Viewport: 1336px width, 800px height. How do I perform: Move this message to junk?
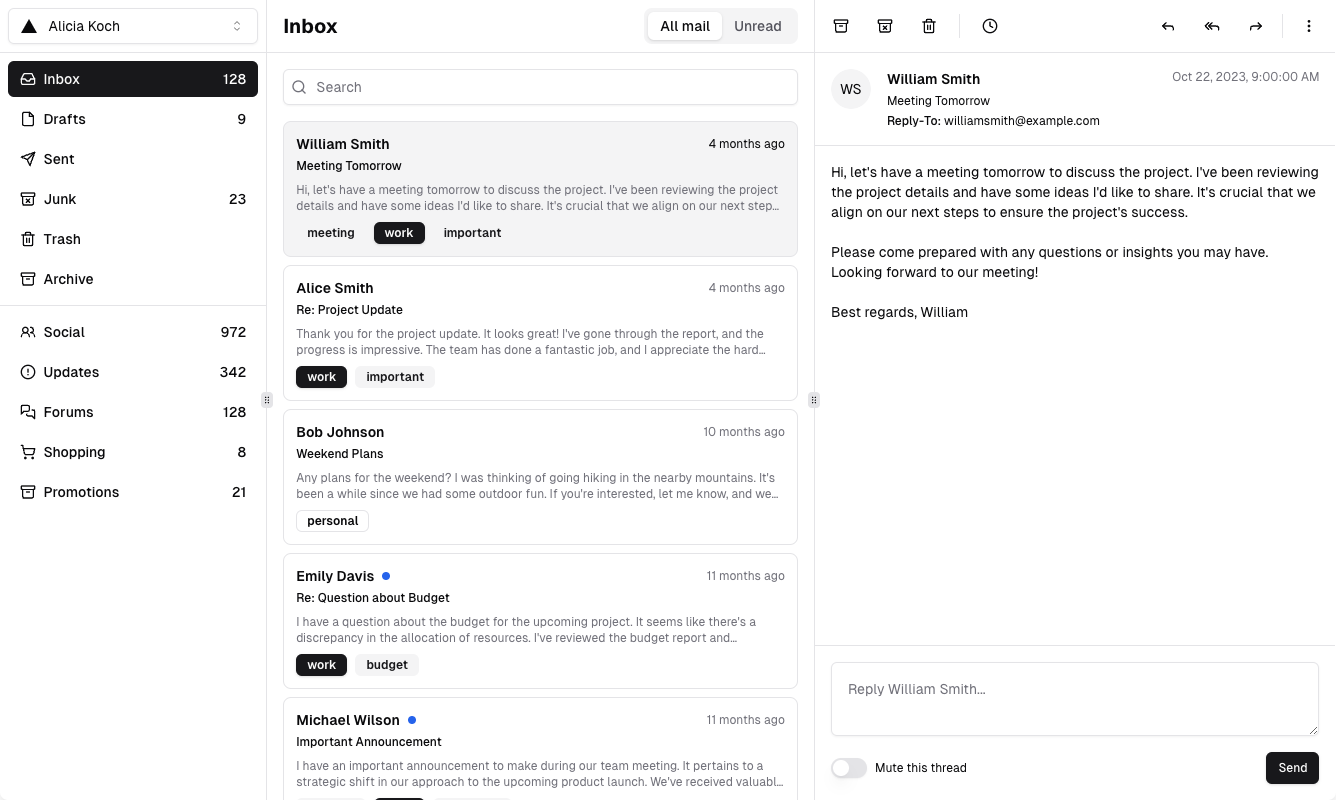point(885,26)
